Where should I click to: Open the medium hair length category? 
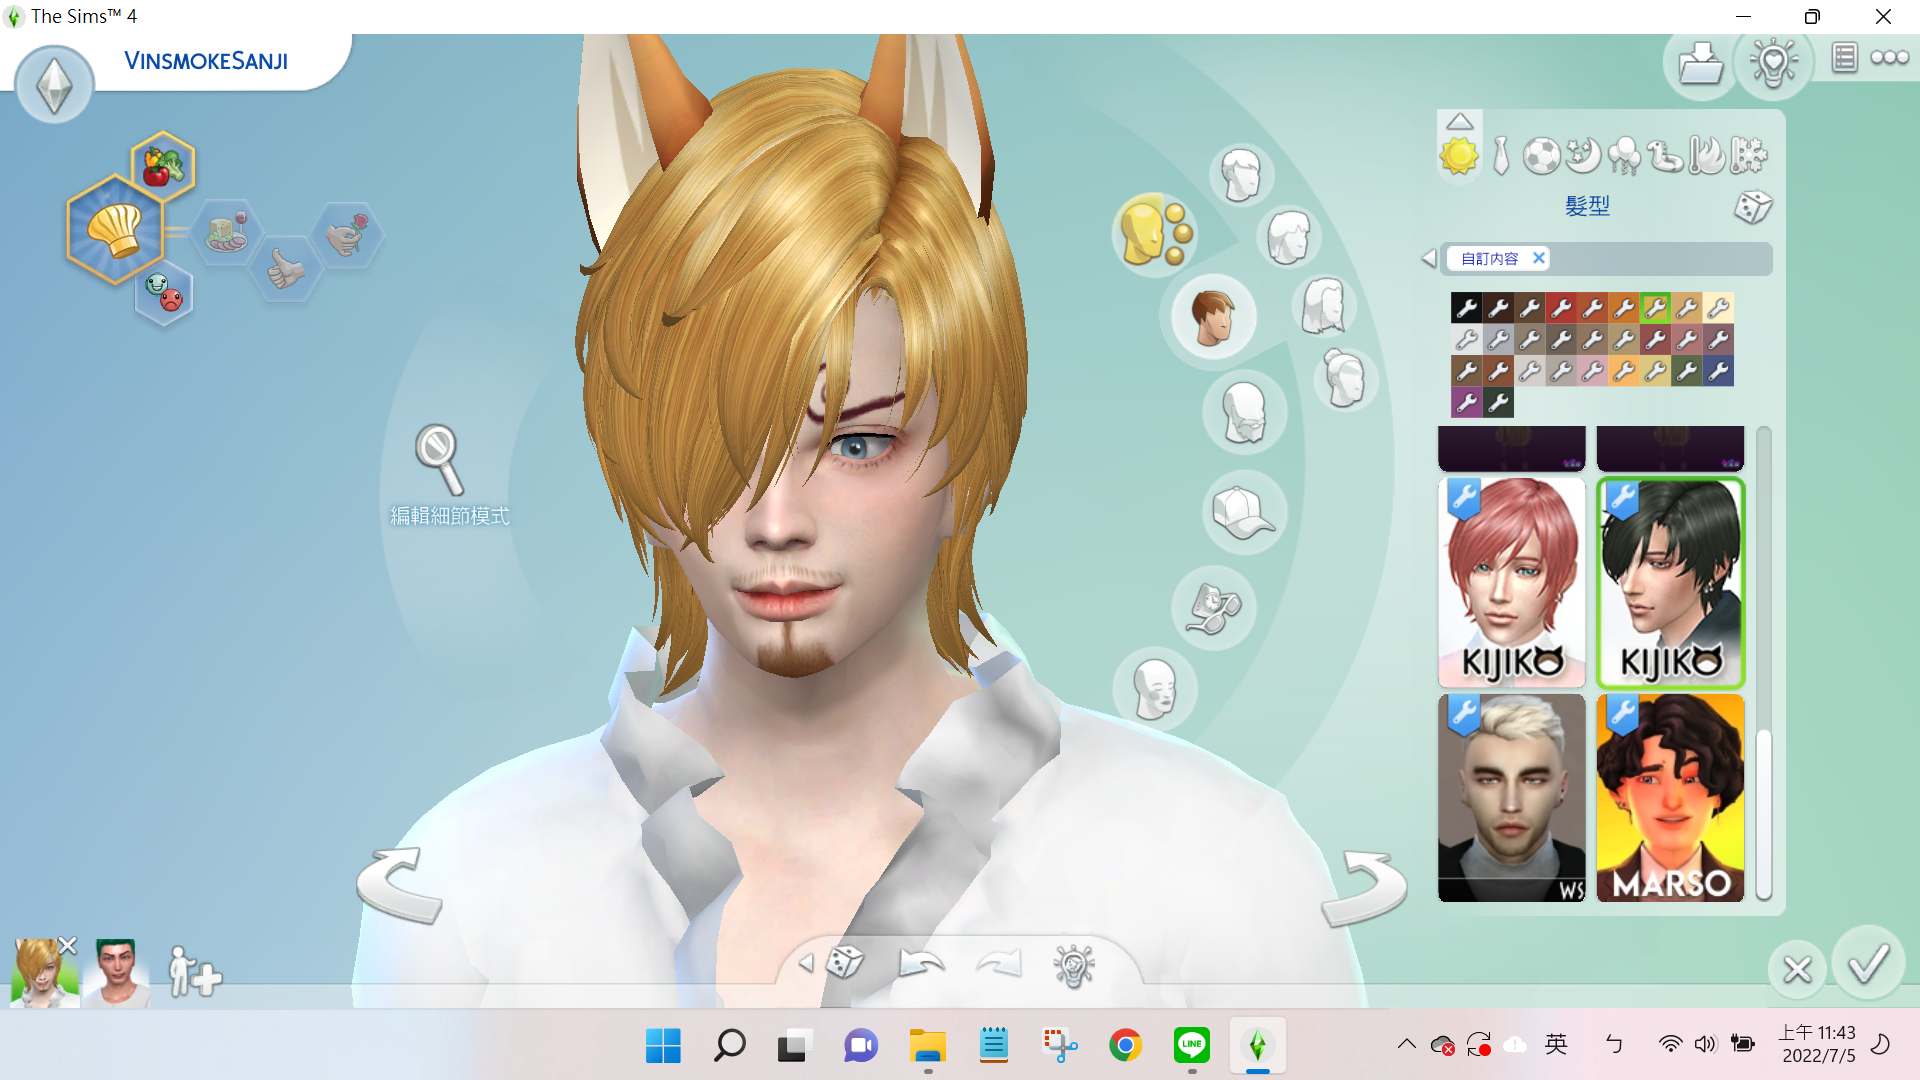coord(1288,237)
